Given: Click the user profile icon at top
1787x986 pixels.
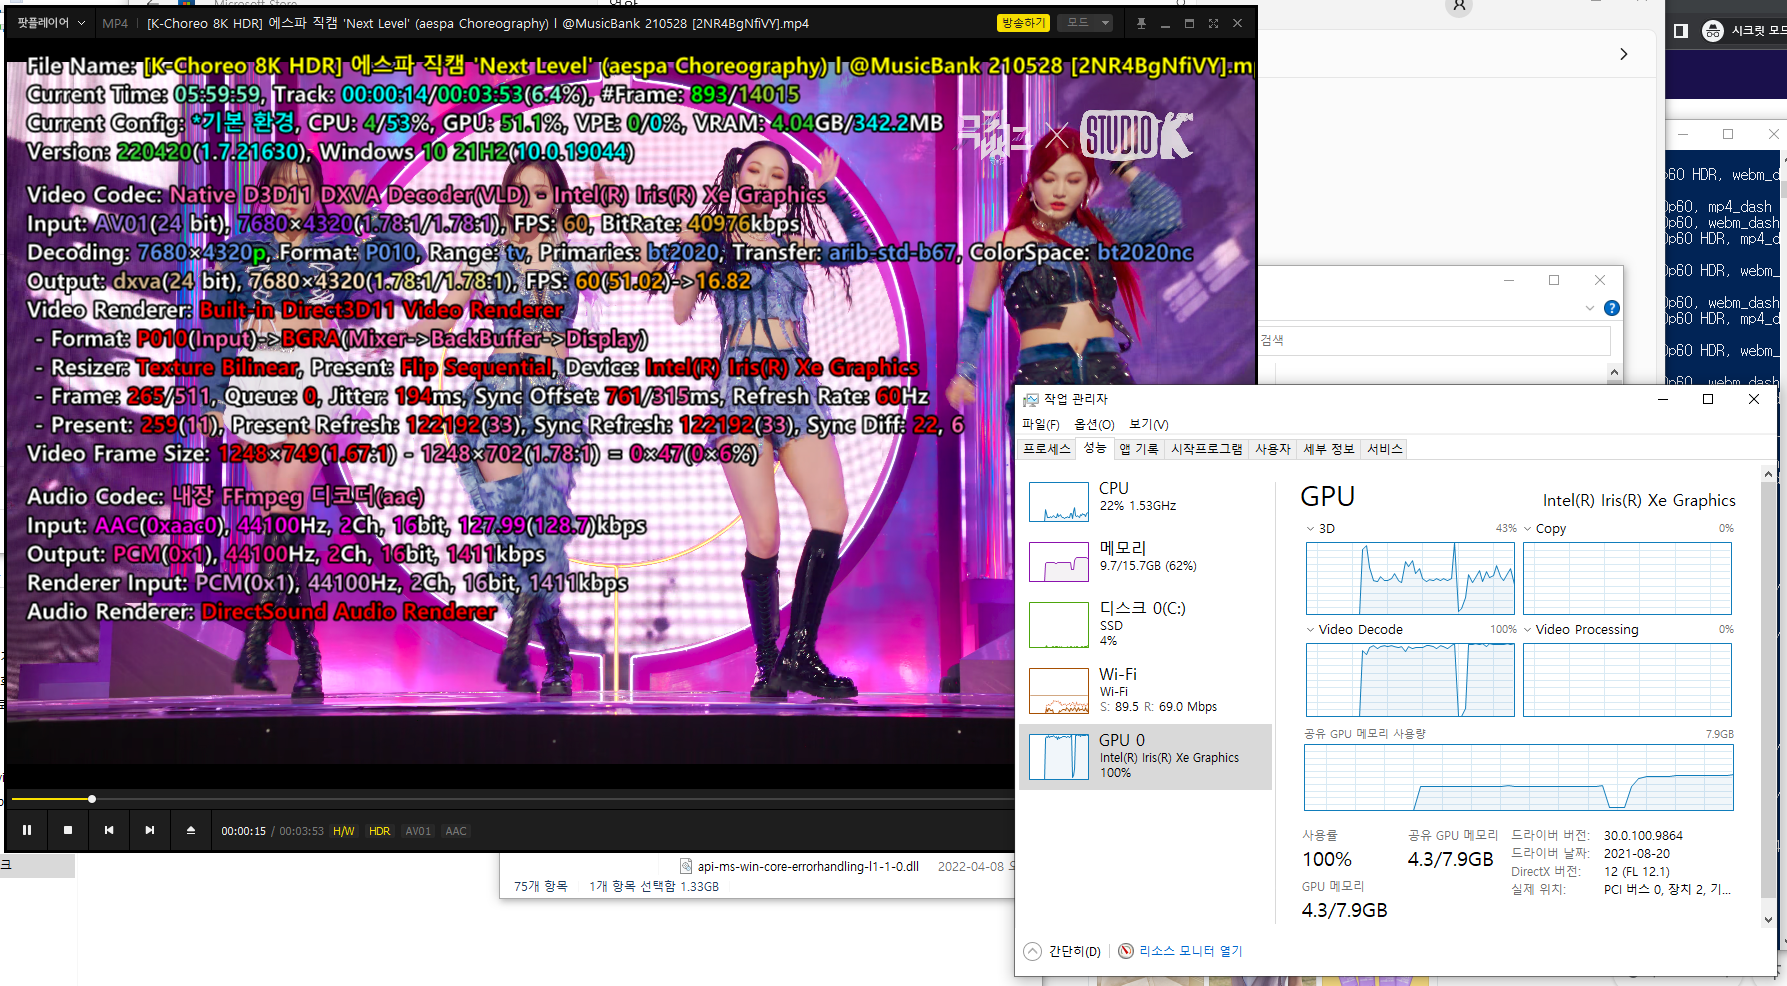Looking at the screenshot, I should point(1459,6).
